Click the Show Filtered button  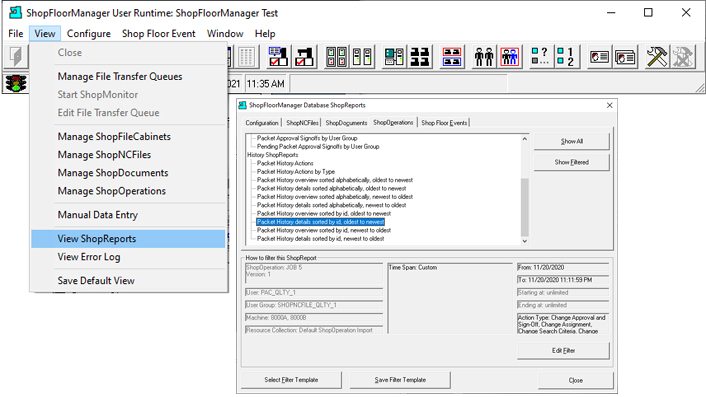[571, 162]
